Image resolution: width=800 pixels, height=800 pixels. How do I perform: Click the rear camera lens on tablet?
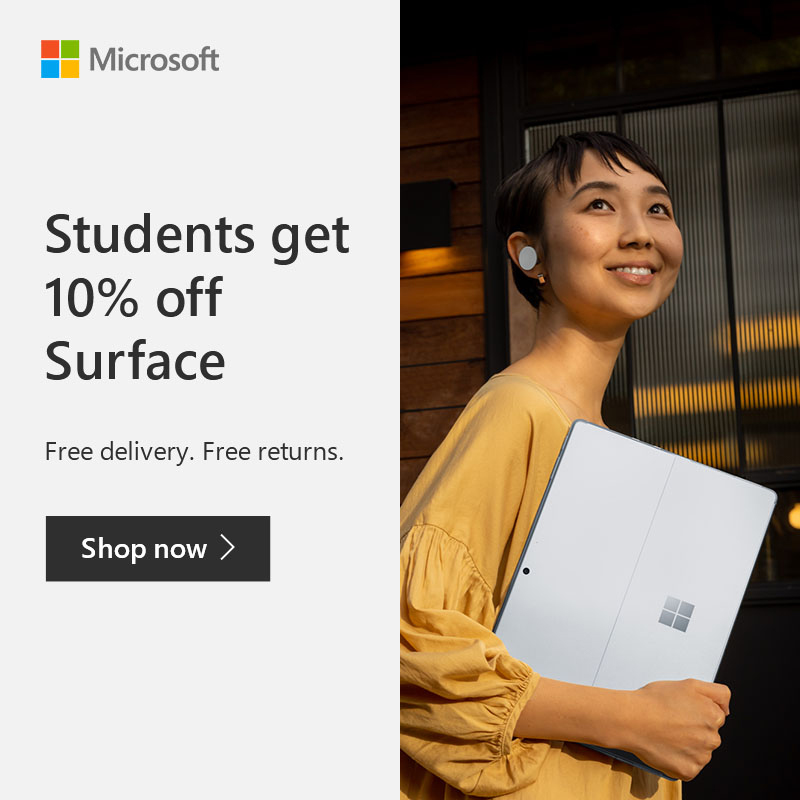526,571
